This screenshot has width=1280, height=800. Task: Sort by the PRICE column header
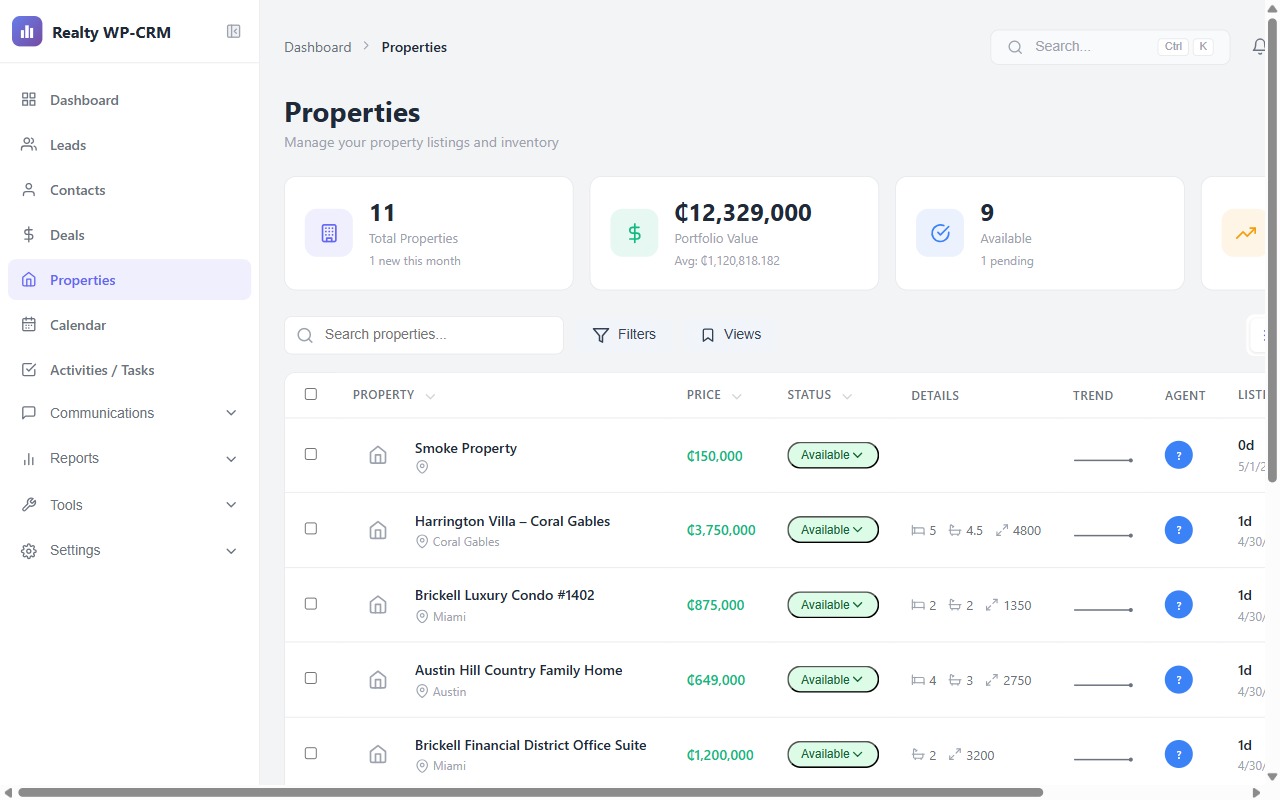(x=714, y=395)
